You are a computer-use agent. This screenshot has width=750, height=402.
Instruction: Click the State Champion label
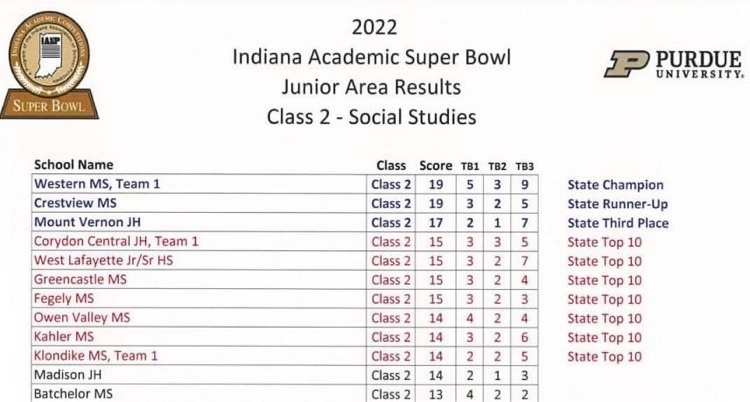(615, 184)
